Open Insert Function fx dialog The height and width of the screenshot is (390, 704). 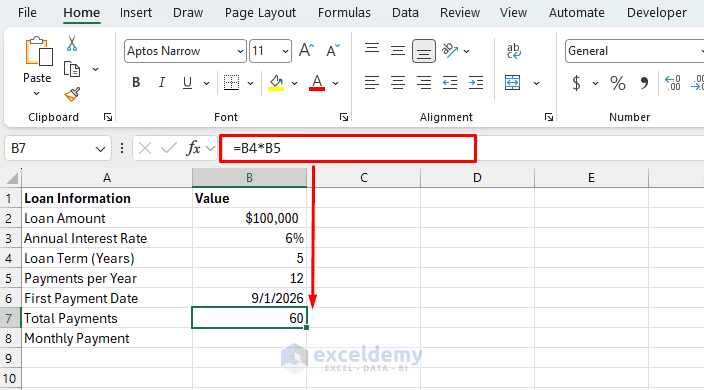click(x=193, y=148)
